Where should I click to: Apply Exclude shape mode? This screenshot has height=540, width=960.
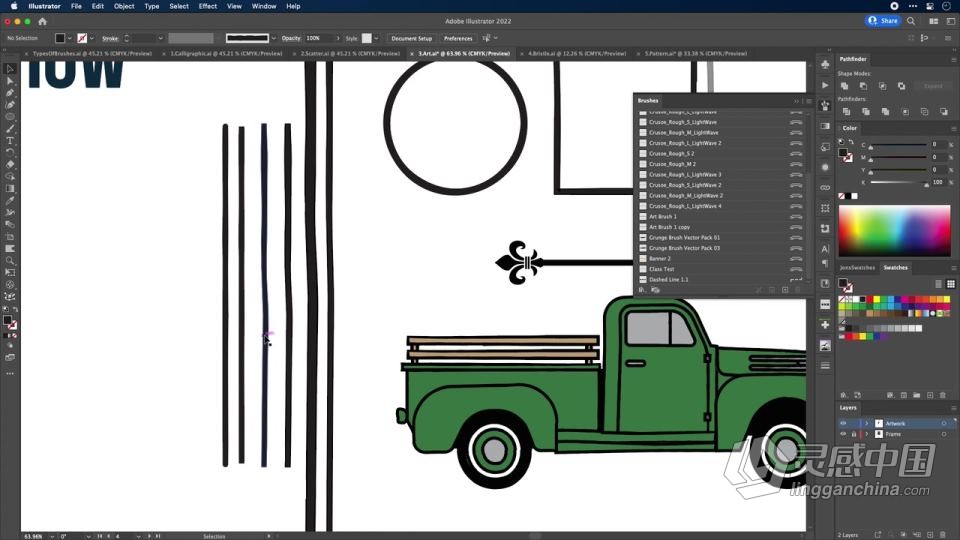[x=901, y=86]
